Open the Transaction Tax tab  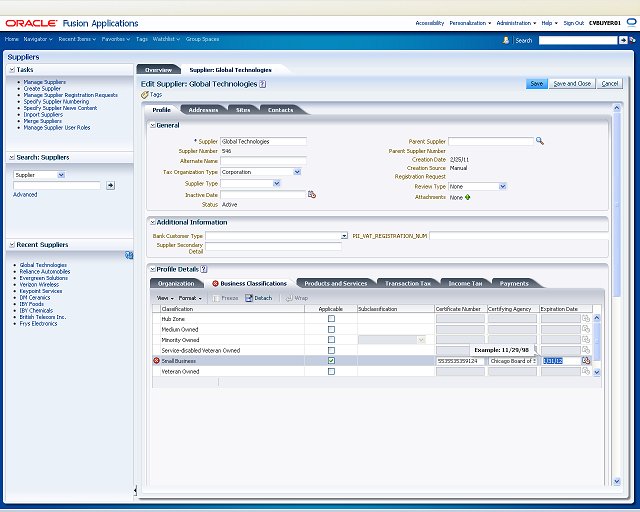point(408,283)
